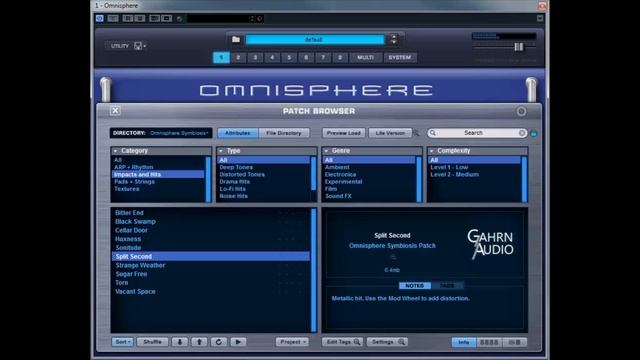The image size is (640, 360).
Task: Select part 5 tab
Action: click(289, 58)
